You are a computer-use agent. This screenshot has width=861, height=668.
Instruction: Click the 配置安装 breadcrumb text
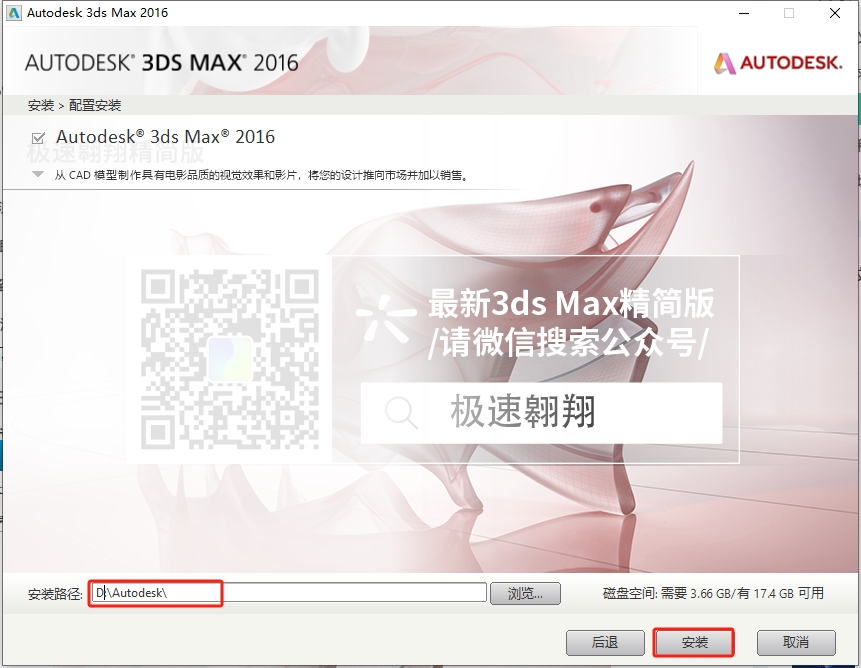(x=95, y=105)
